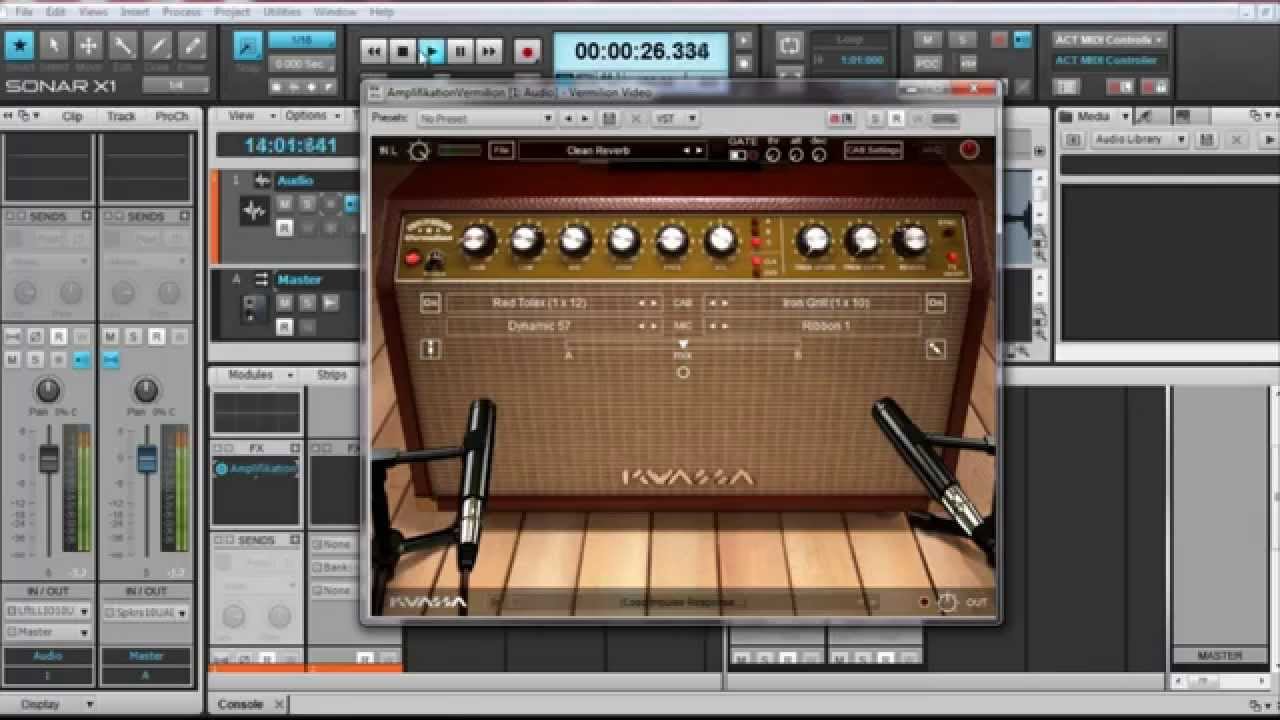Click the wand icon beside Ribbon 1
Image resolution: width=1280 pixels, height=720 pixels.
tap(935, 349)
